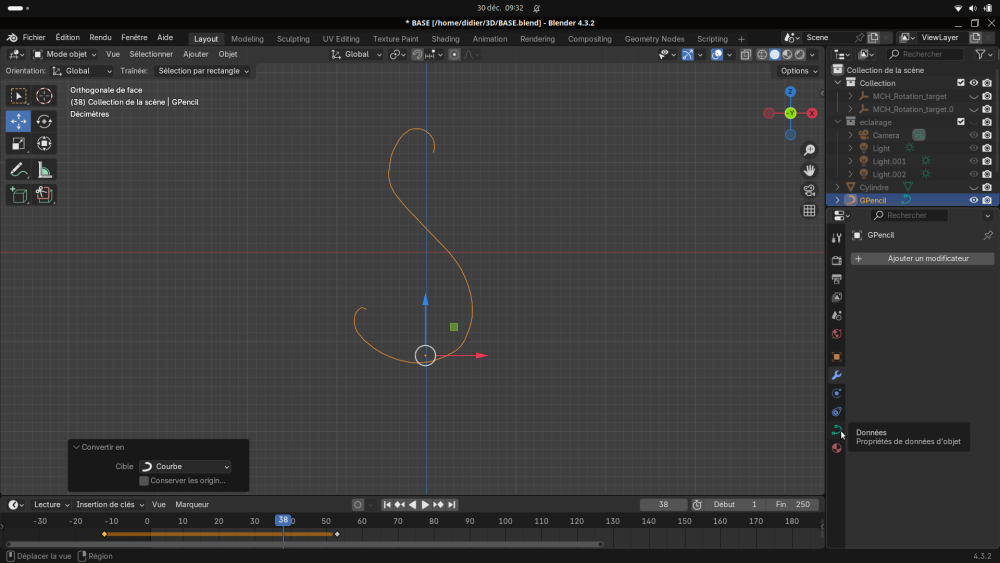The width and height of the screenshot is (1000, 563).
Task: Select the Measure tool
Action: (x=44, y=170)
